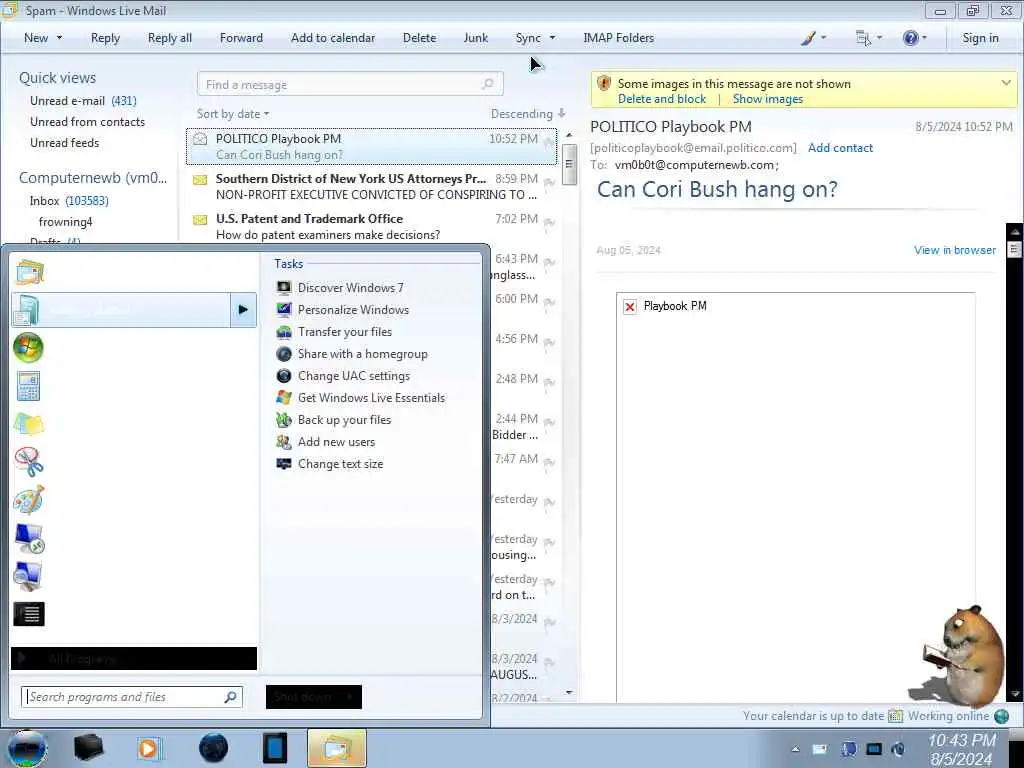Click message list scroll down arrow
1024x768 pixels.
coord(569,692)
